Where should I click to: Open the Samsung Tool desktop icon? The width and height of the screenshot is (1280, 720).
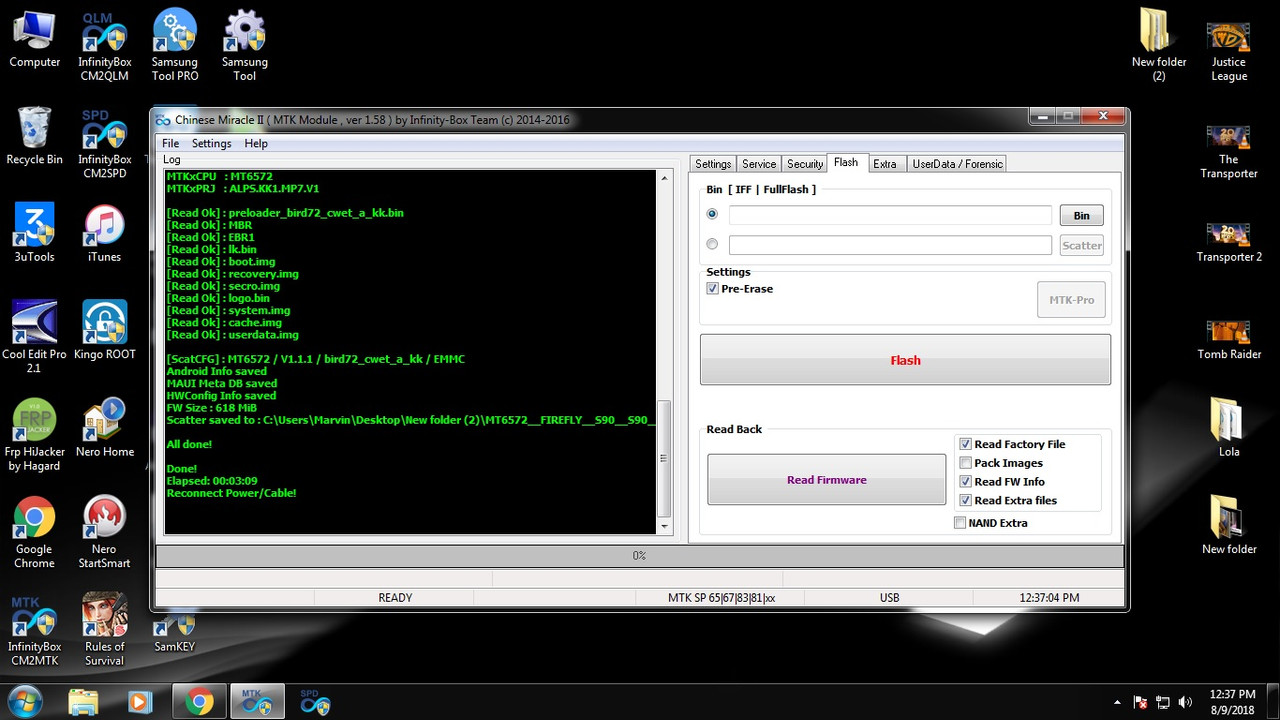coord(245,47)
